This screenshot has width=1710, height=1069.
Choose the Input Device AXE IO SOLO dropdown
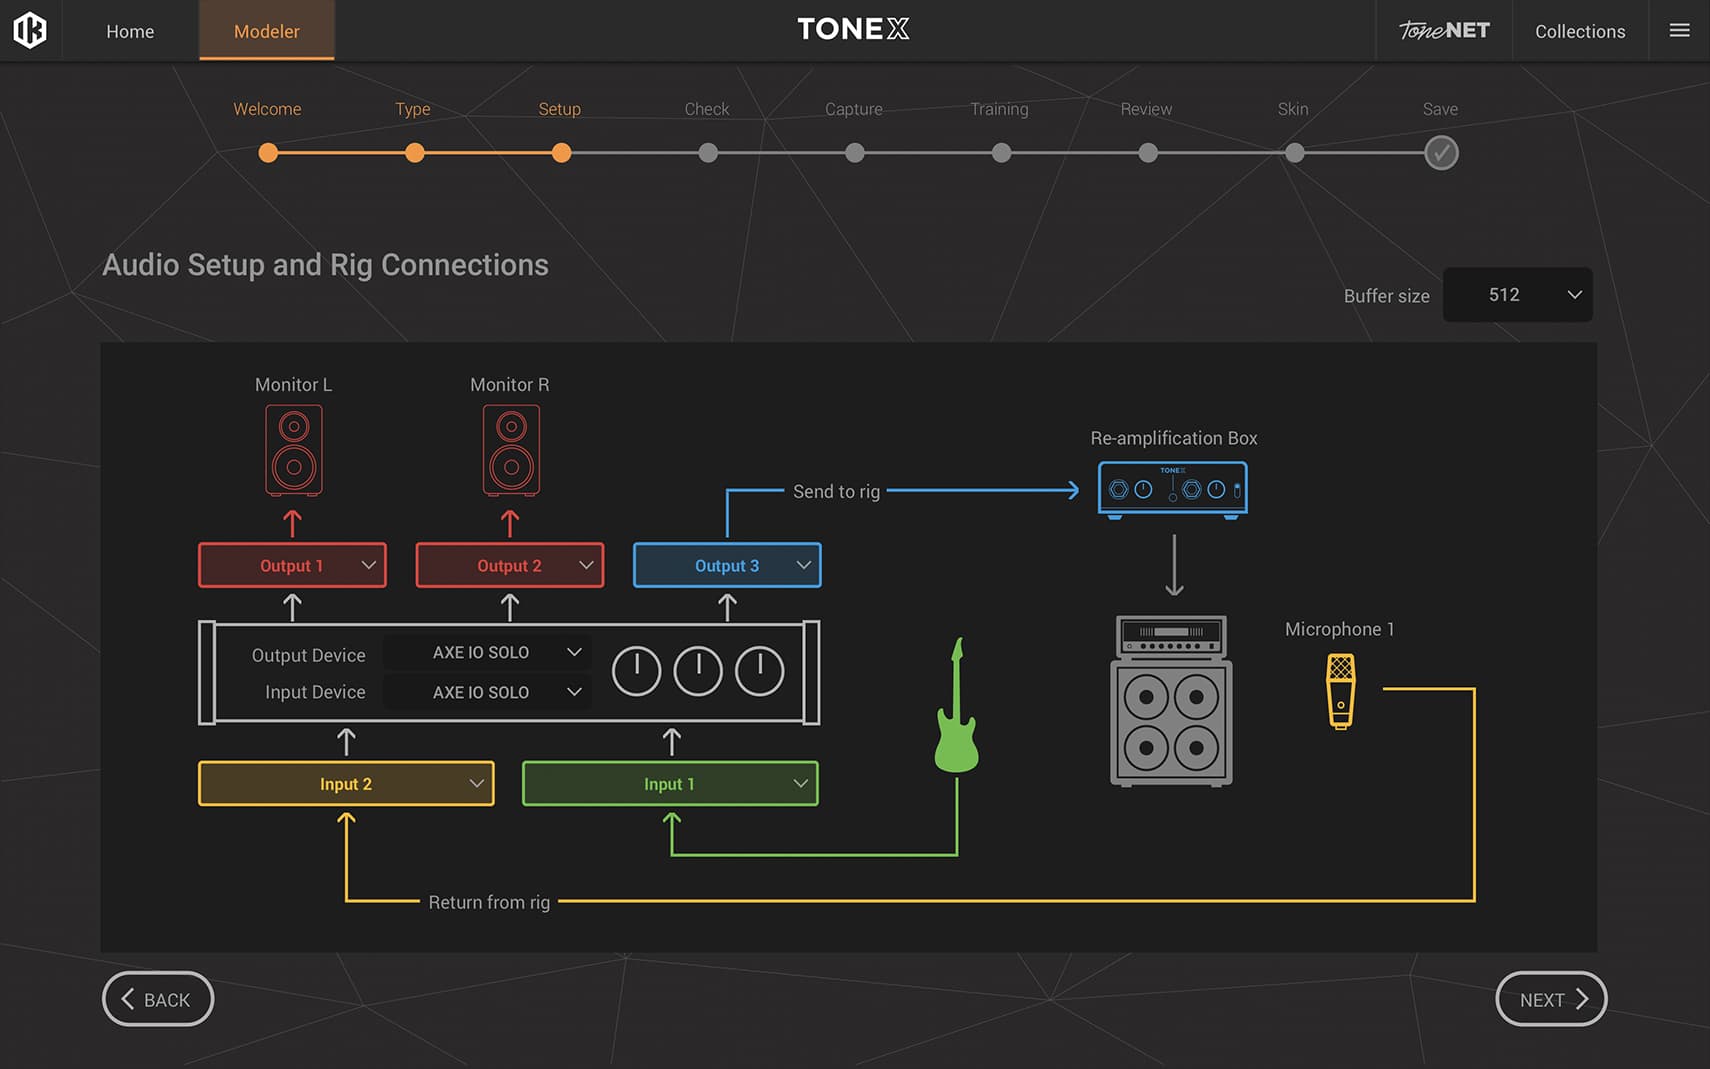click(x=488, y=692)
